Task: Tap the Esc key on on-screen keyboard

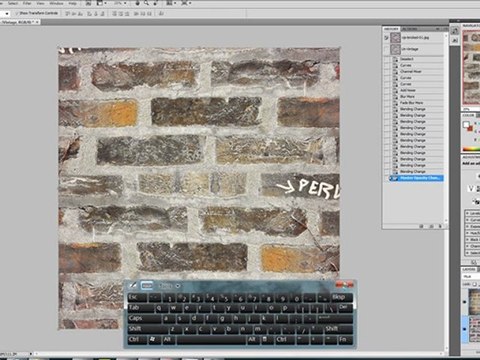Action: tap(137, 298)
